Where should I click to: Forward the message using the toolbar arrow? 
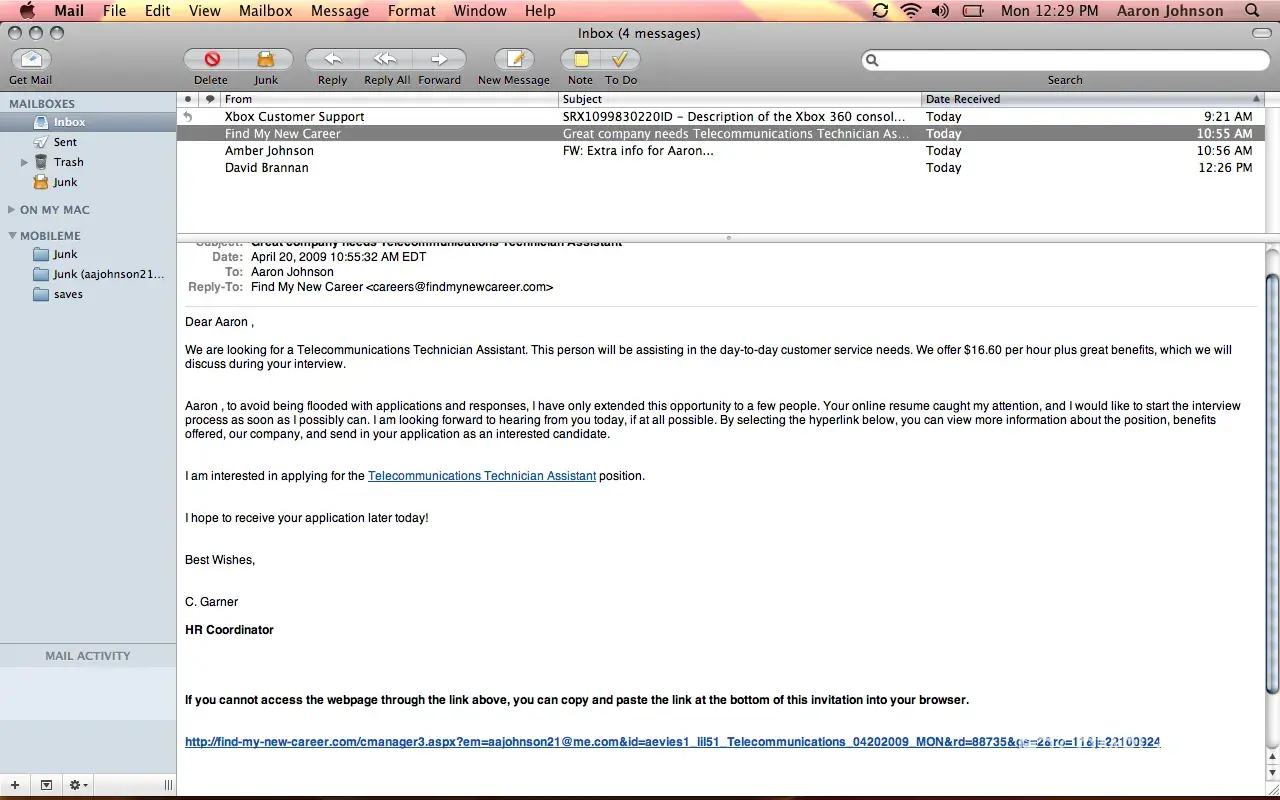(x=440, y=59)
